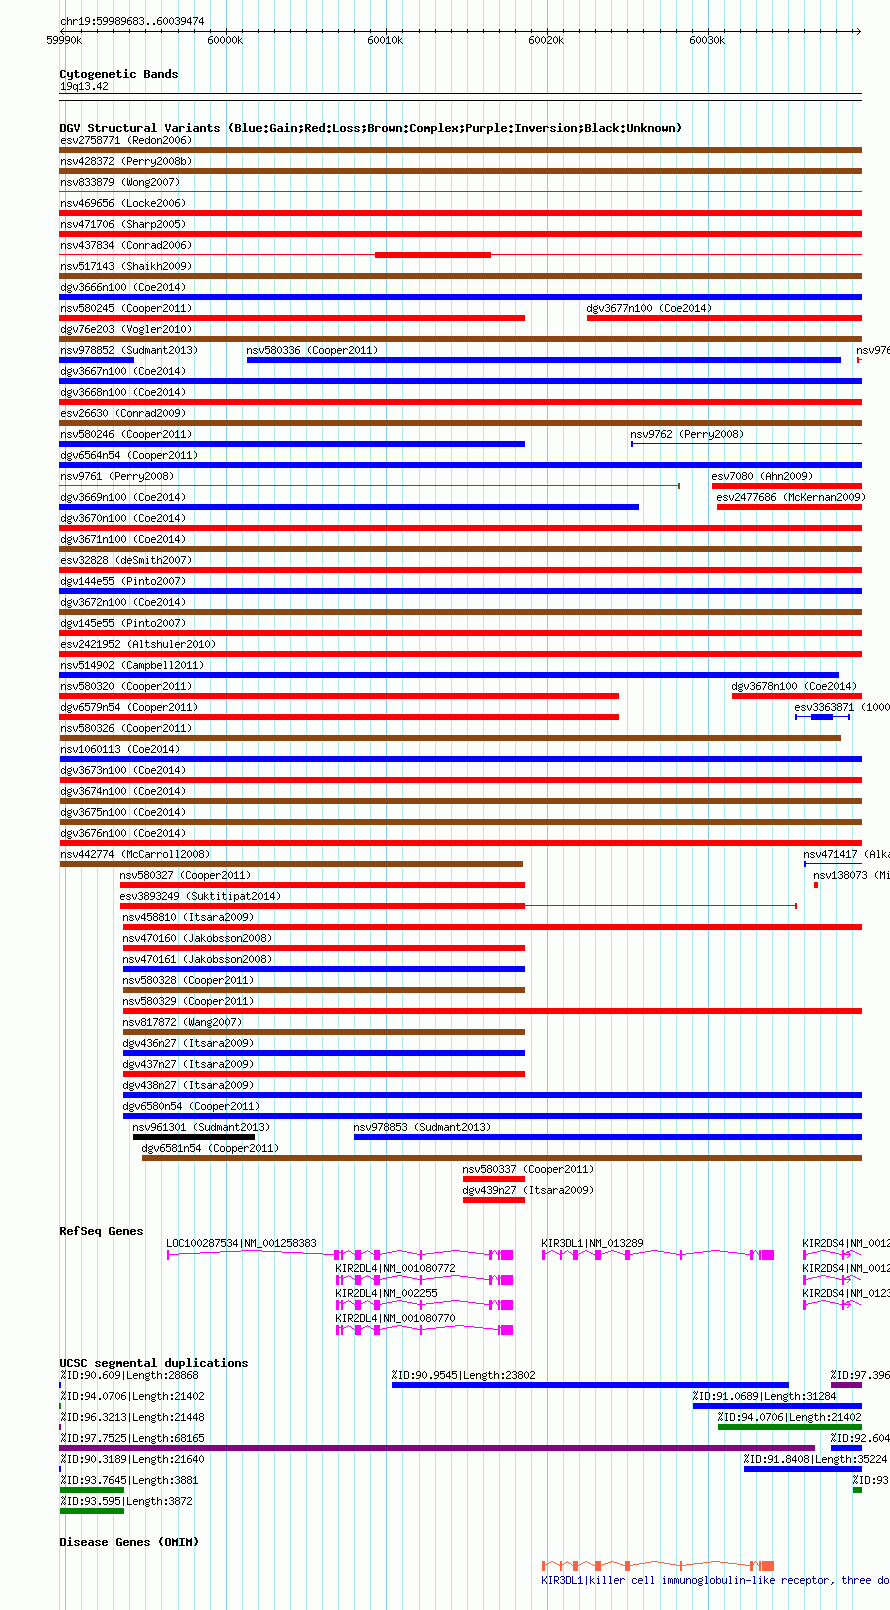The width and height of the screenshot is (890, 1610).
Task: Click the black bar of nsv961301 (Sudmant2013)
Action: click(194, 1137)
